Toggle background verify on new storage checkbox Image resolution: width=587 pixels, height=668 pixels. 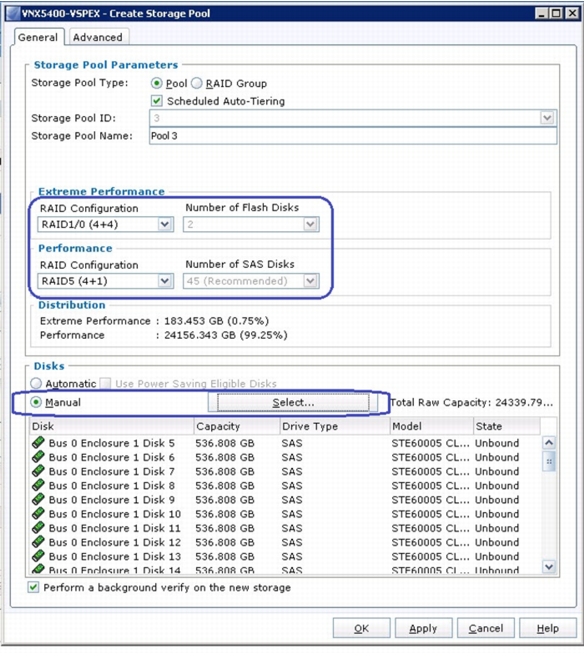(x=33, y=587)
